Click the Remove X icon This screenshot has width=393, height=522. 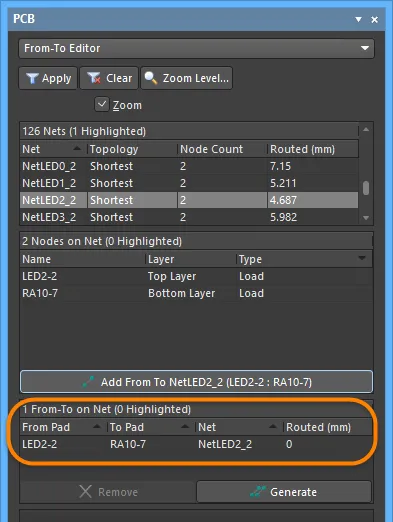[86, 492]
